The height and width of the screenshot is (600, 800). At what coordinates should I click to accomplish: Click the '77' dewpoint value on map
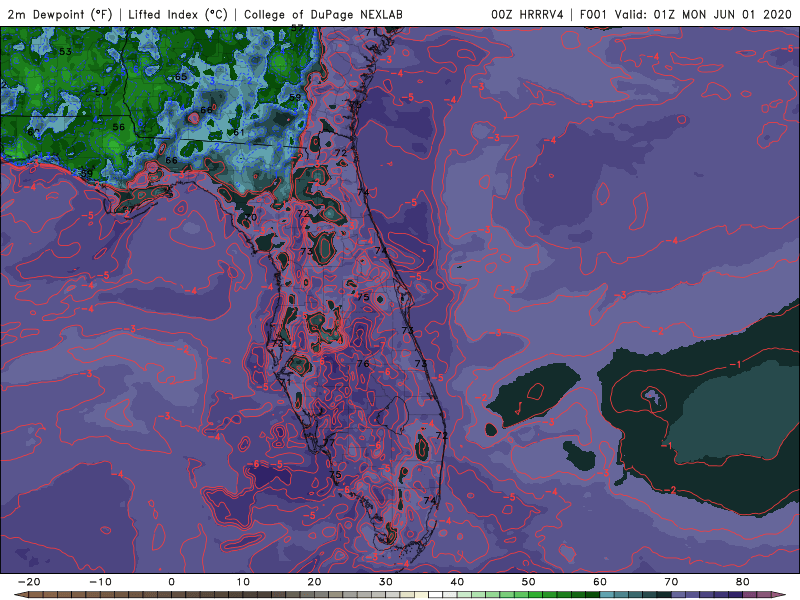[x=329, y=442]
